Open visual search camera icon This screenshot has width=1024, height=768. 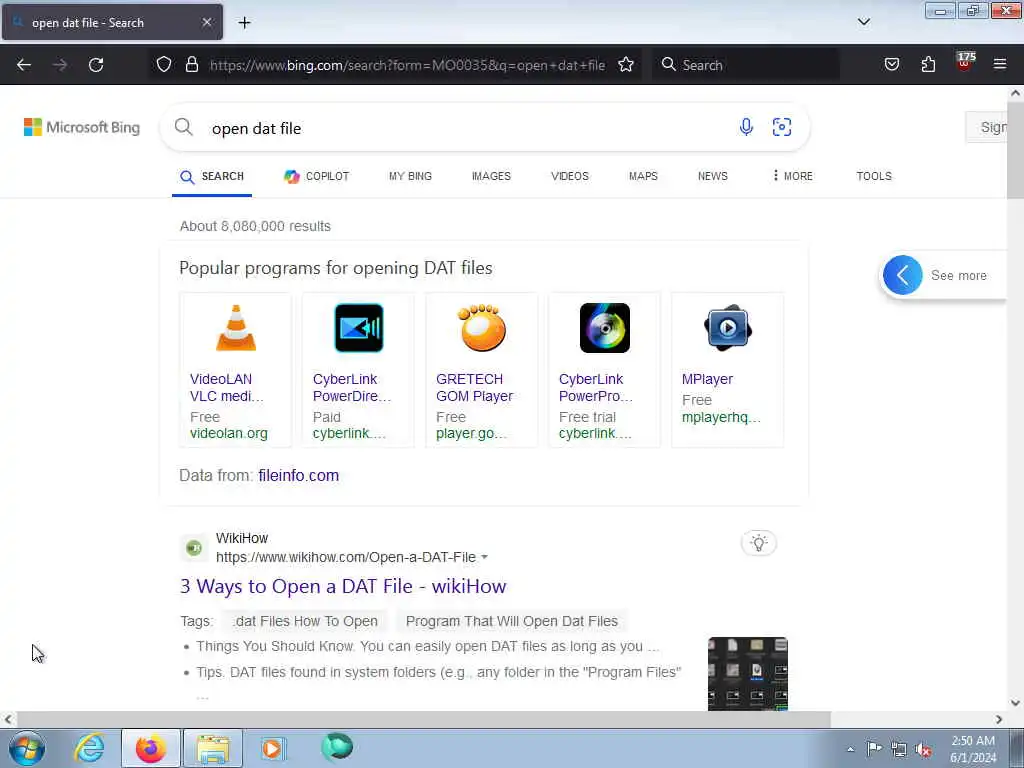pyautogui.click(x=782, y=127)
